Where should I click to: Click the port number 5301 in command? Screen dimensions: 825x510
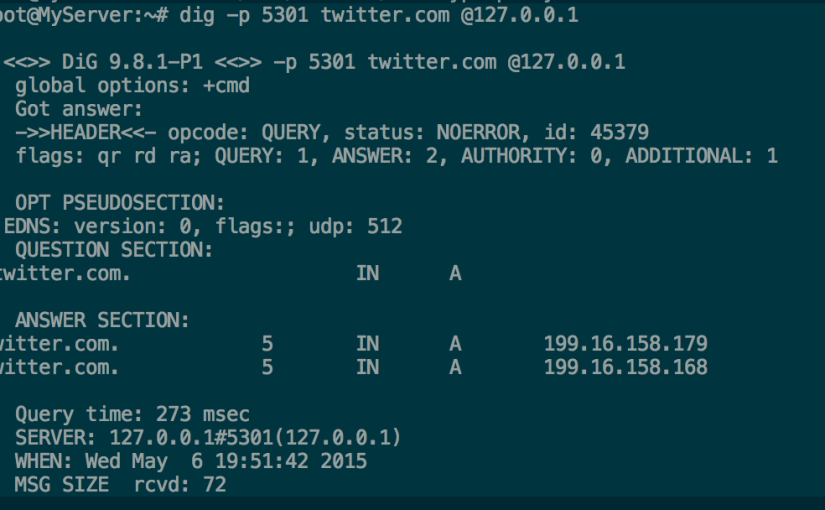285,15
